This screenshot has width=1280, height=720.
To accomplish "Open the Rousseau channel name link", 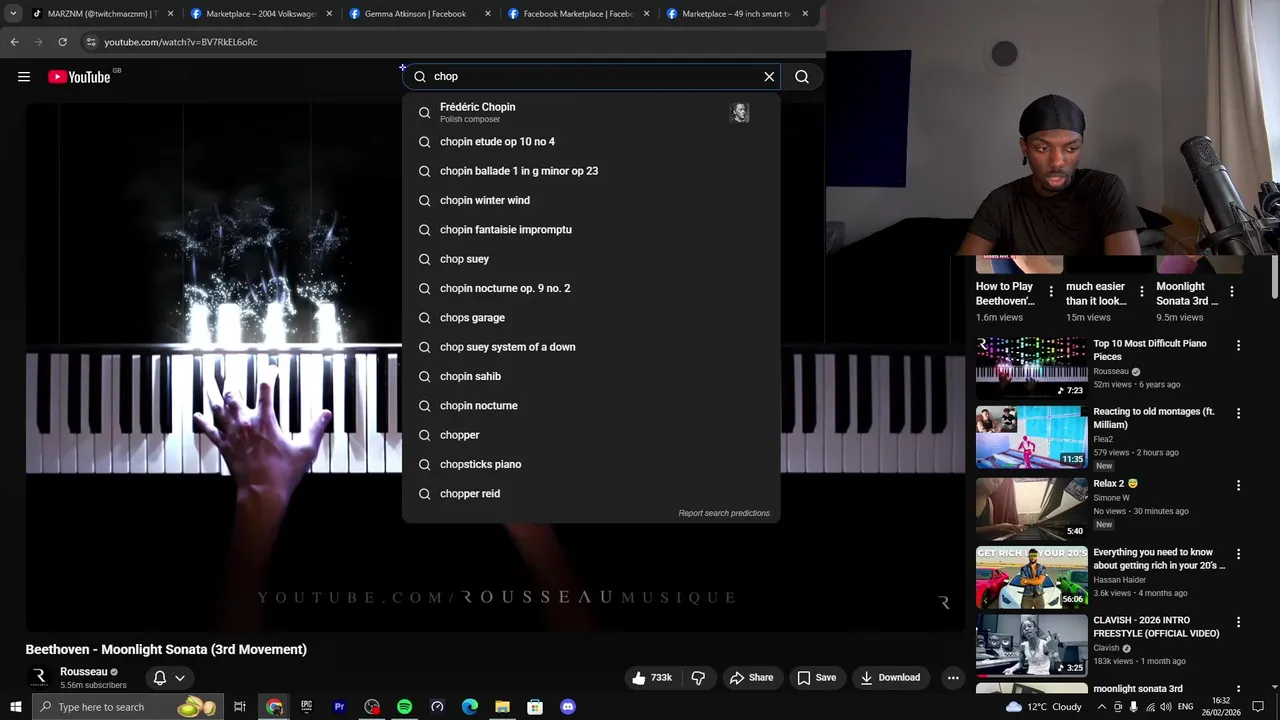I will (x=83, y=672).
